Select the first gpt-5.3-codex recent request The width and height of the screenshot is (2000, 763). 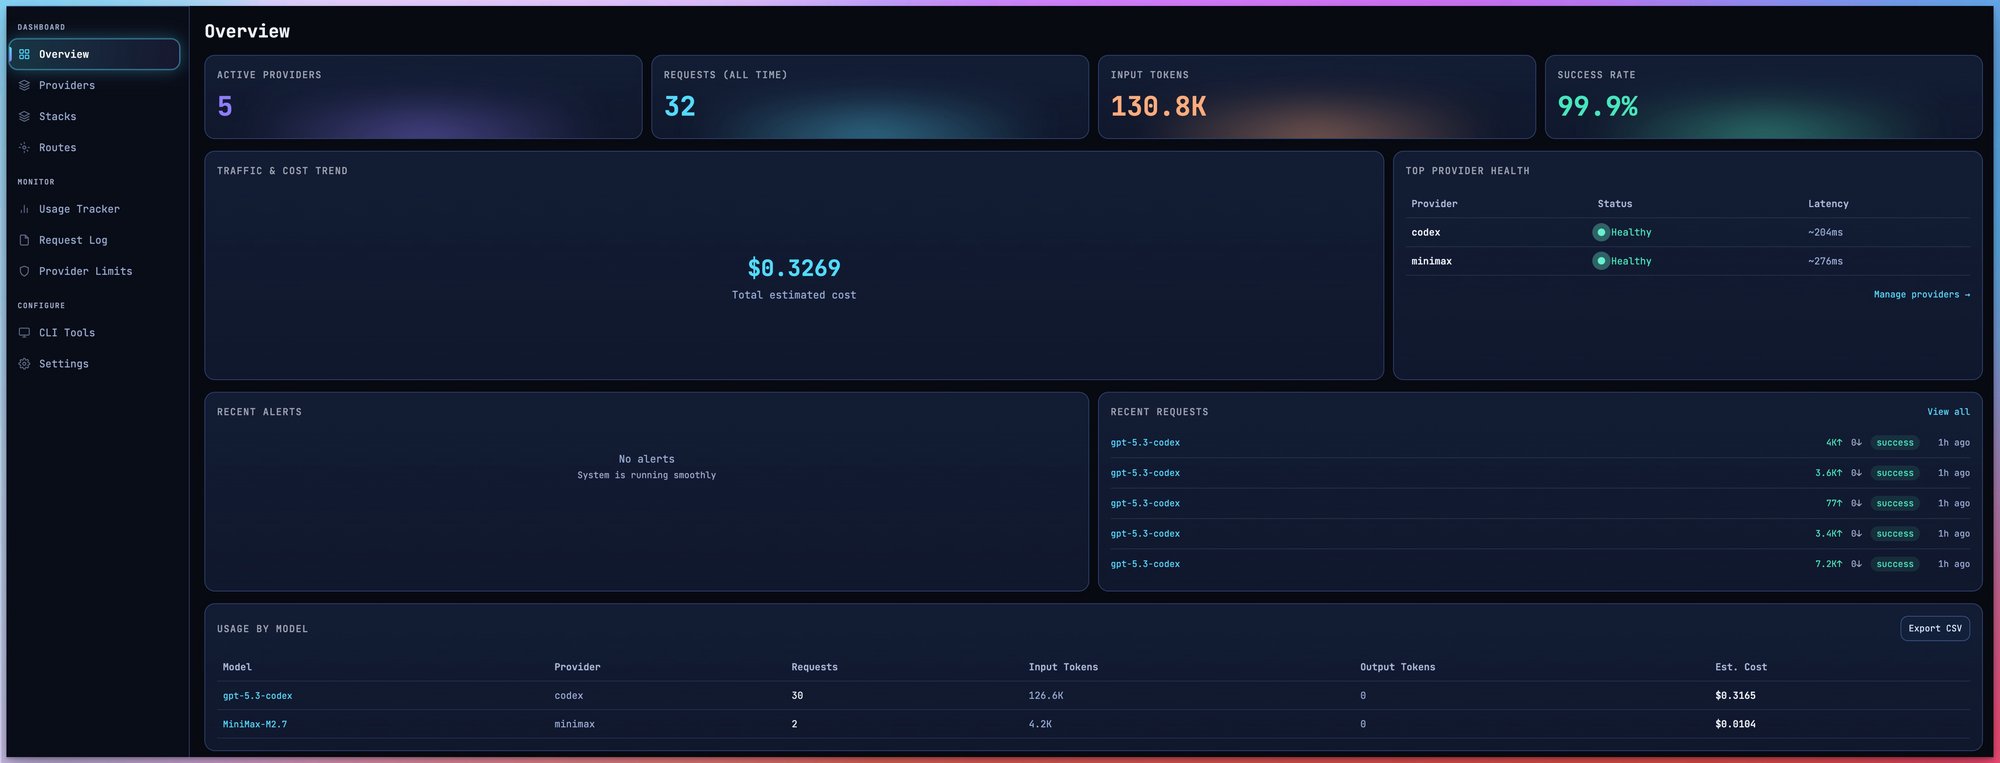click(1145, 442)
